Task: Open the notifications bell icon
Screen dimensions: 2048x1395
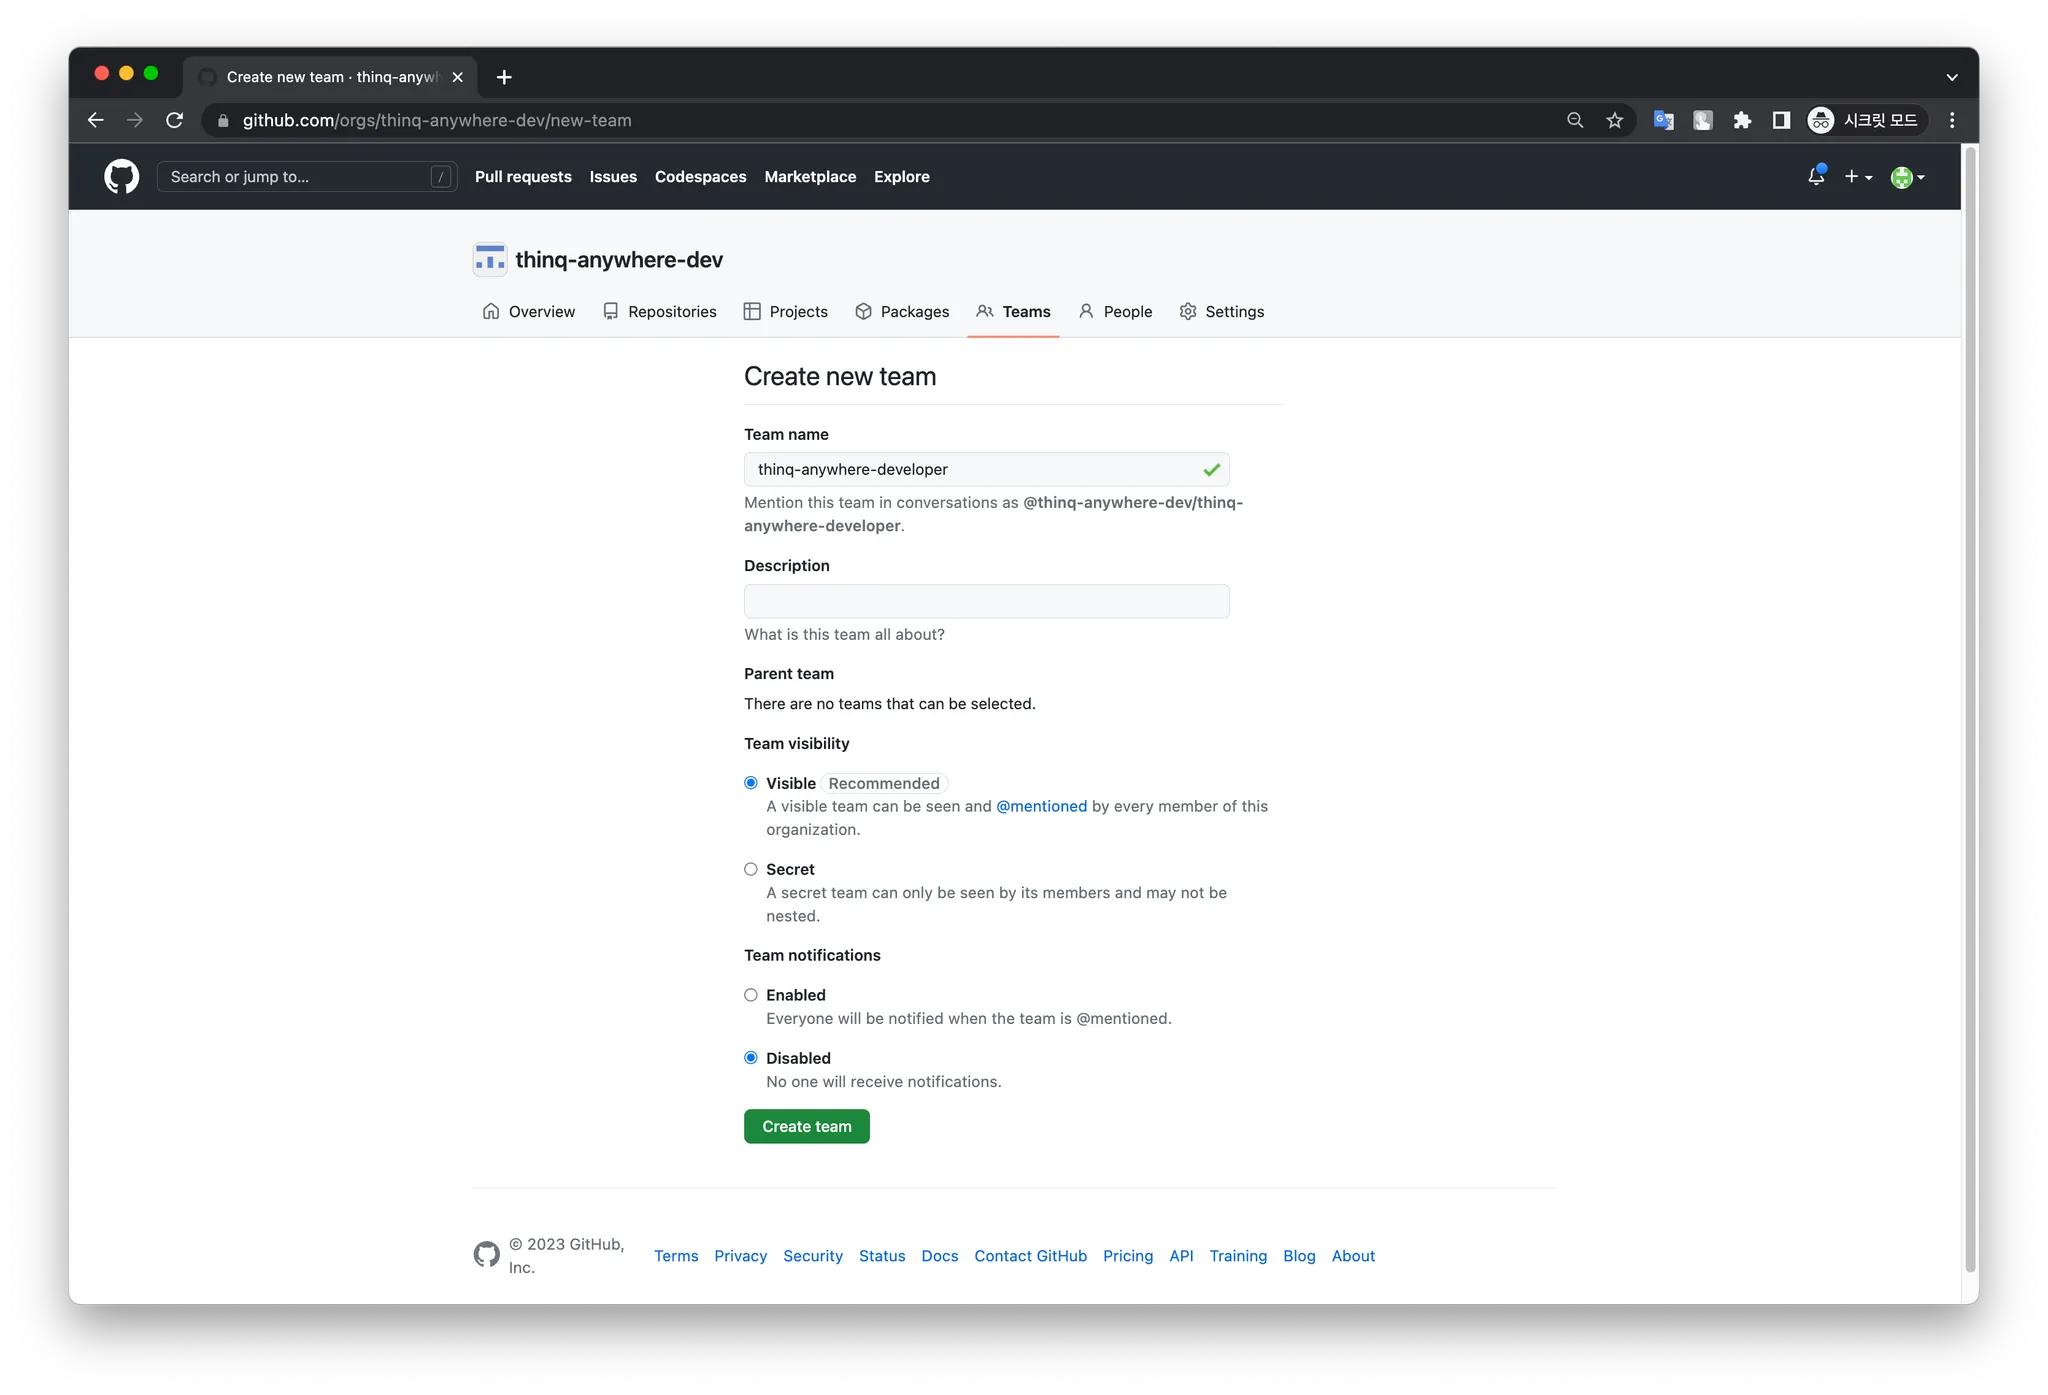Action: click(x=1816, y=177)
